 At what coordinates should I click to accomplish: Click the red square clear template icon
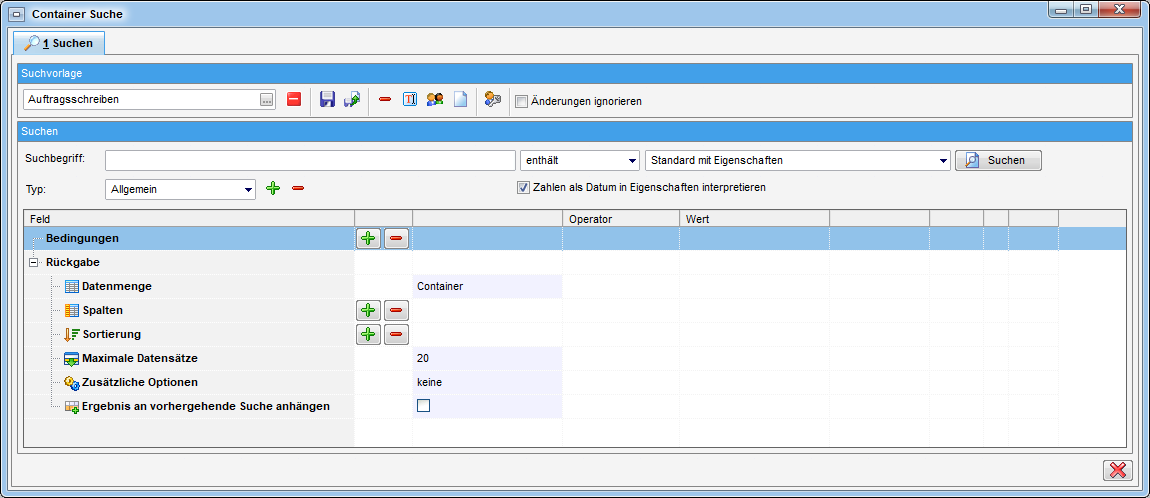click(x=293, y=100)
